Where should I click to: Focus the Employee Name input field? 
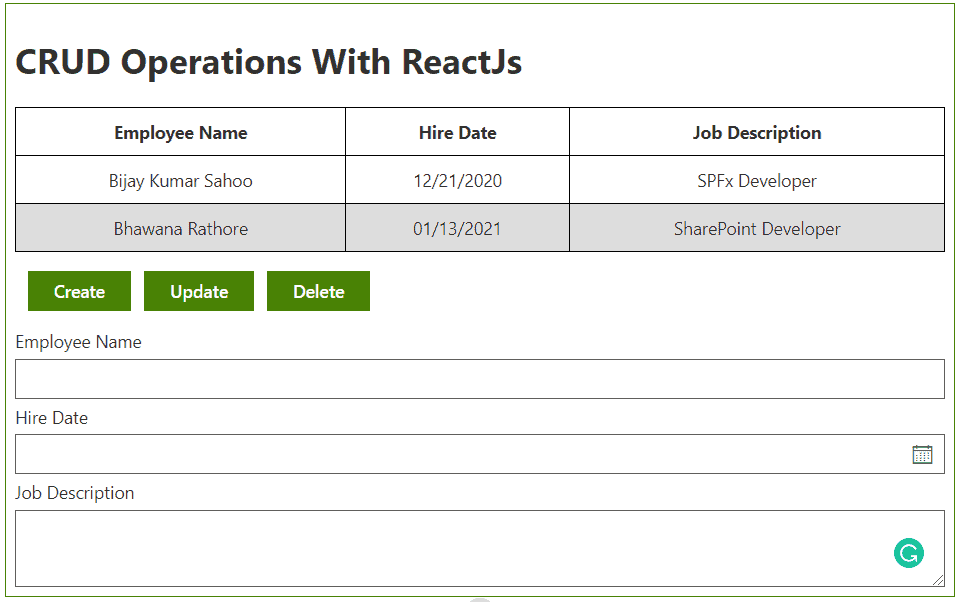(x=480, y=379)
